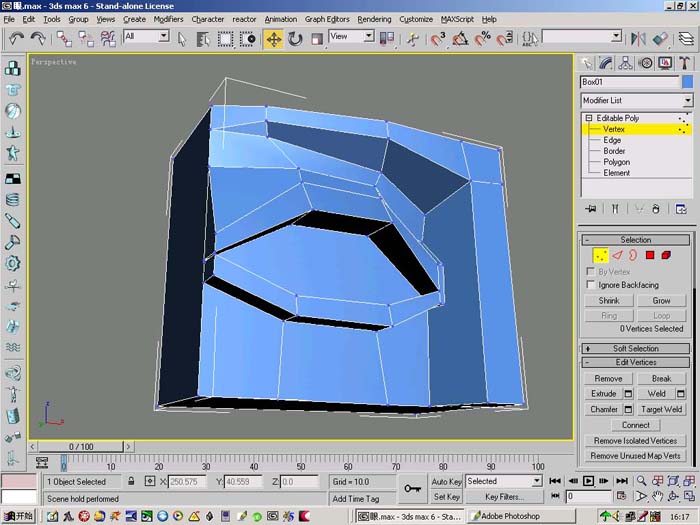Click the 0/100 time slider
Viewport: 700px width, 525px height.
coord(81,446)
